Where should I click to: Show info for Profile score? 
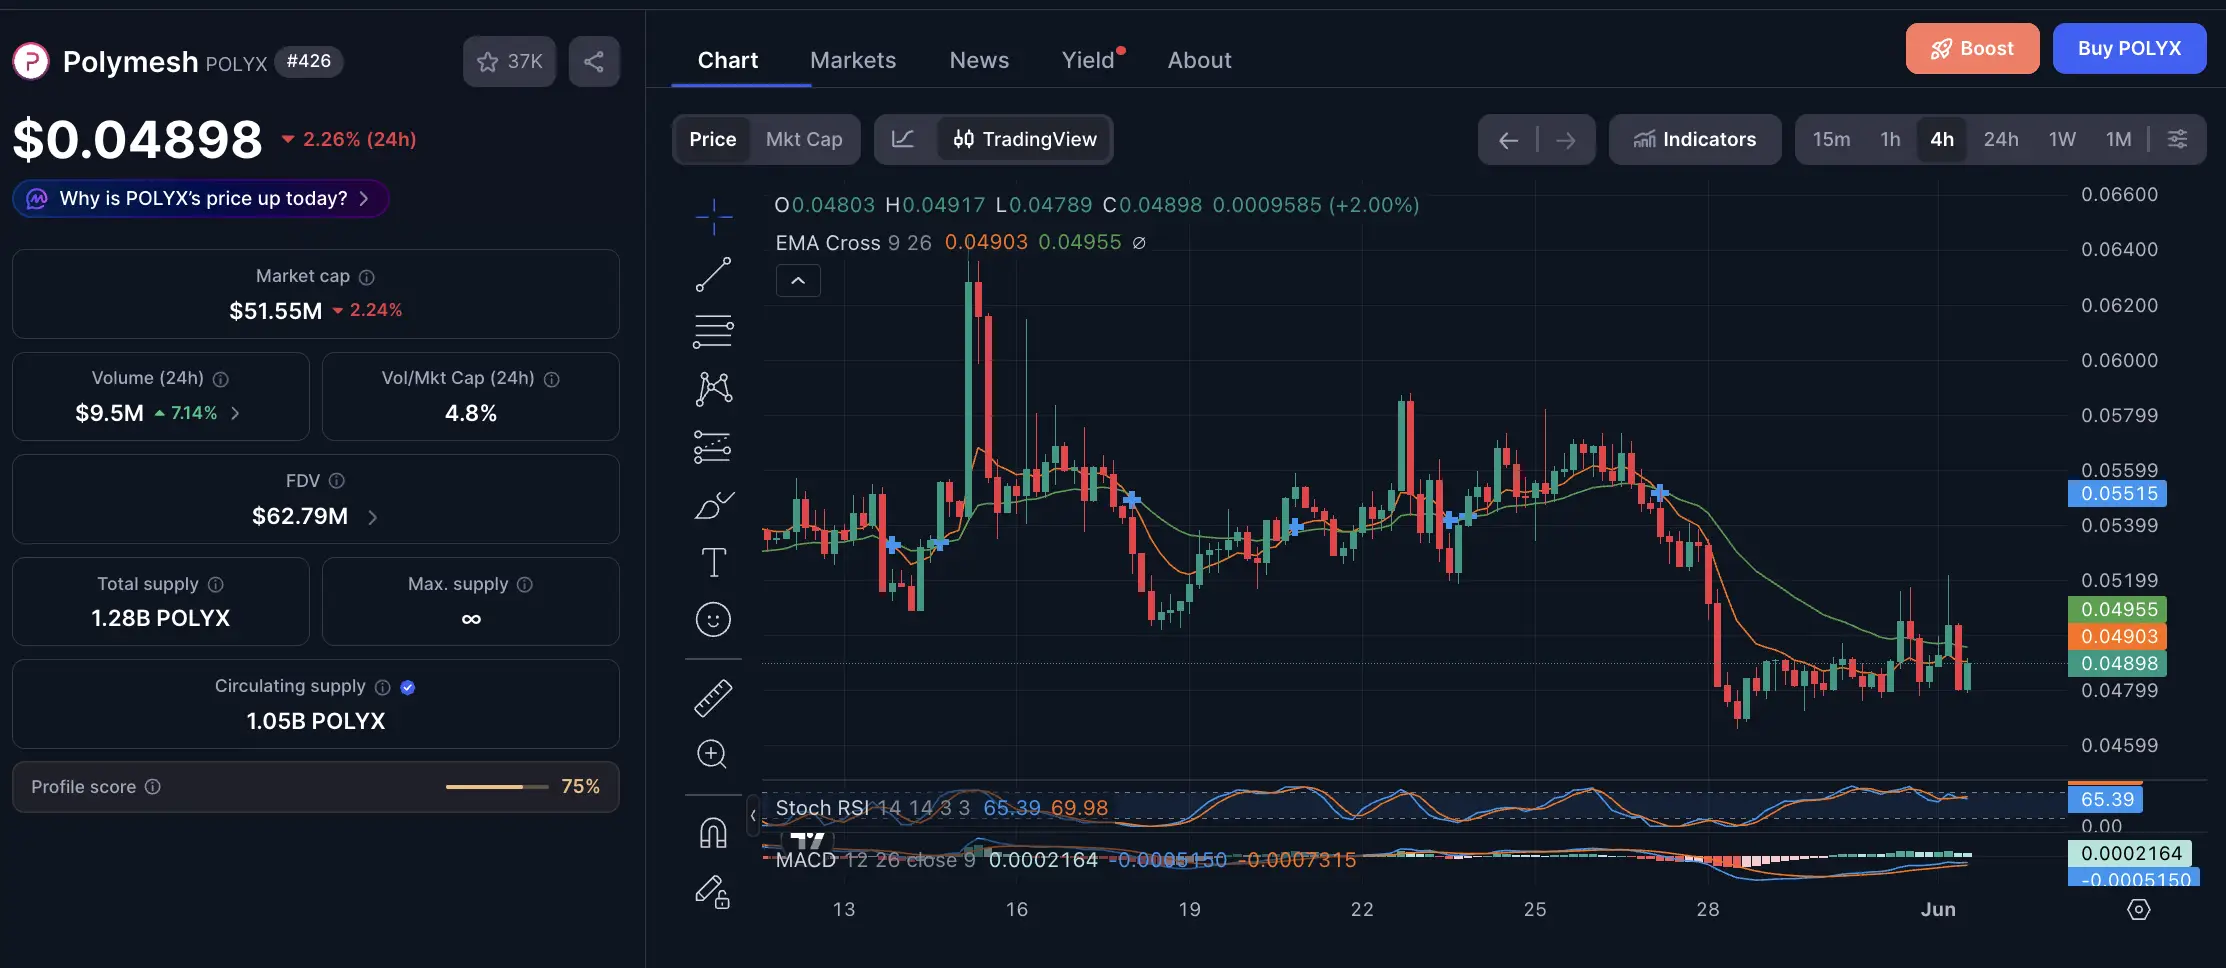153,787
